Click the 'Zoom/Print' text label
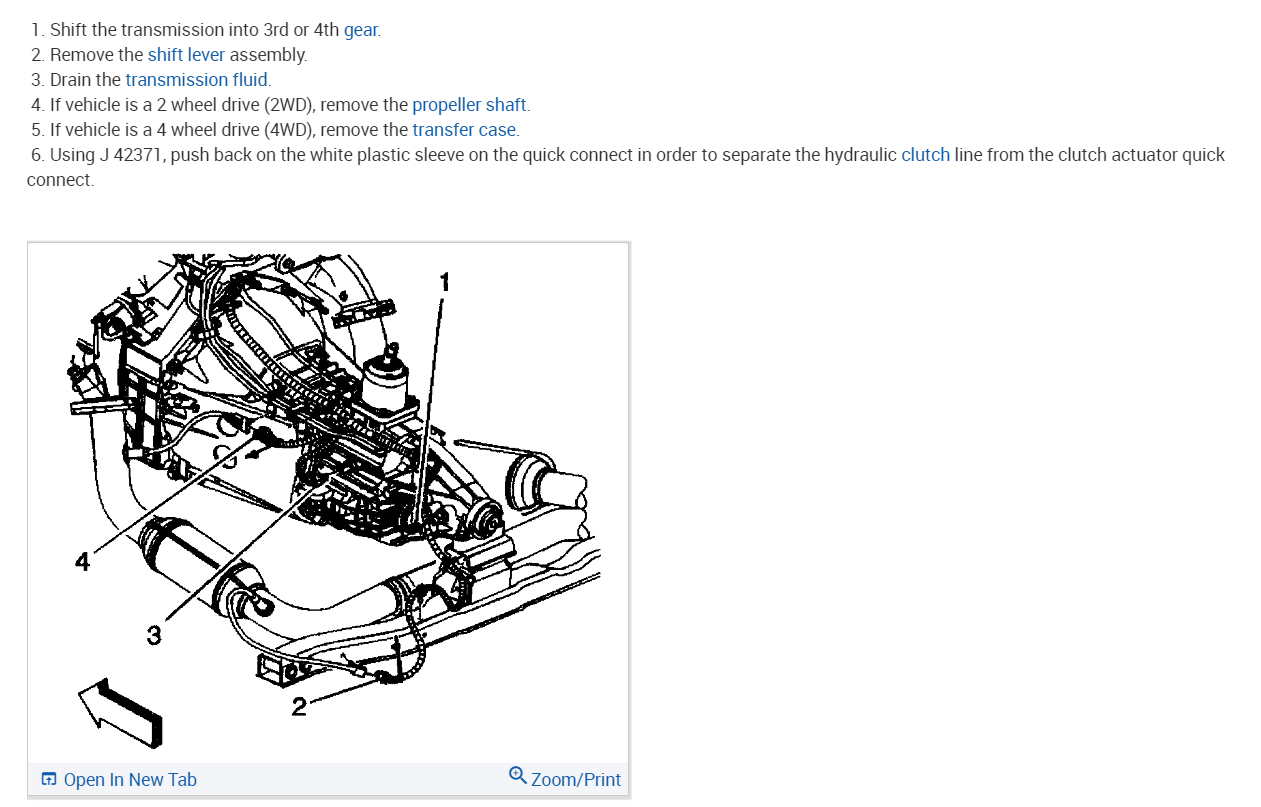Image resolution: width=1261 pixels, height=807 pixels. [576, 780]
